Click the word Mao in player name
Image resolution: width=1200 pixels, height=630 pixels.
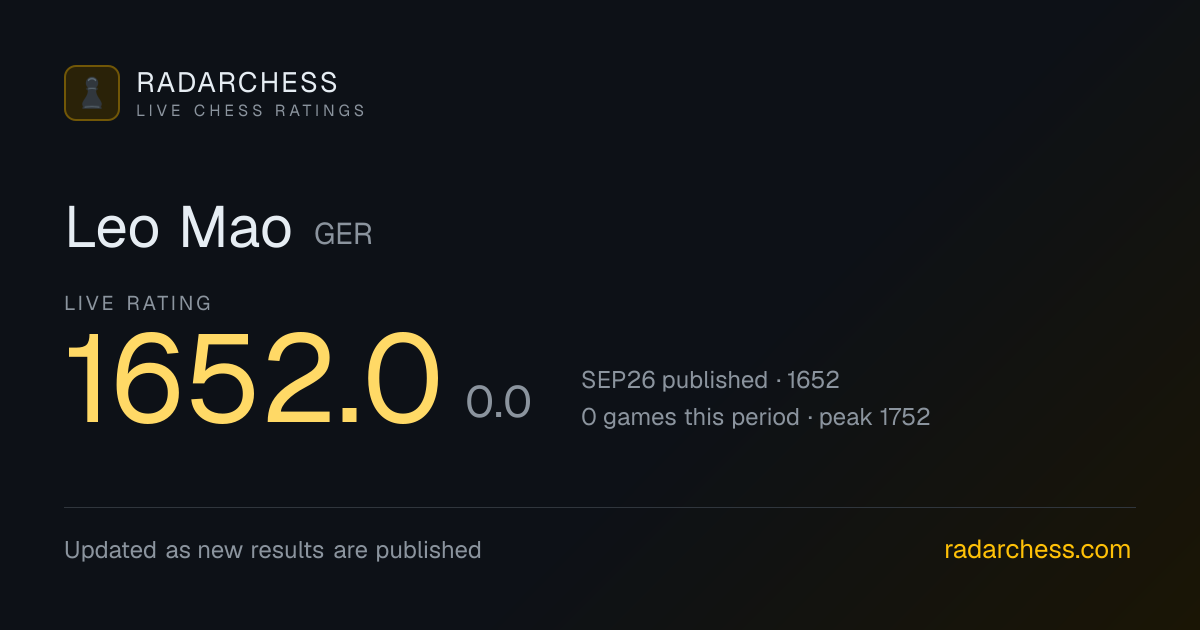235,228
